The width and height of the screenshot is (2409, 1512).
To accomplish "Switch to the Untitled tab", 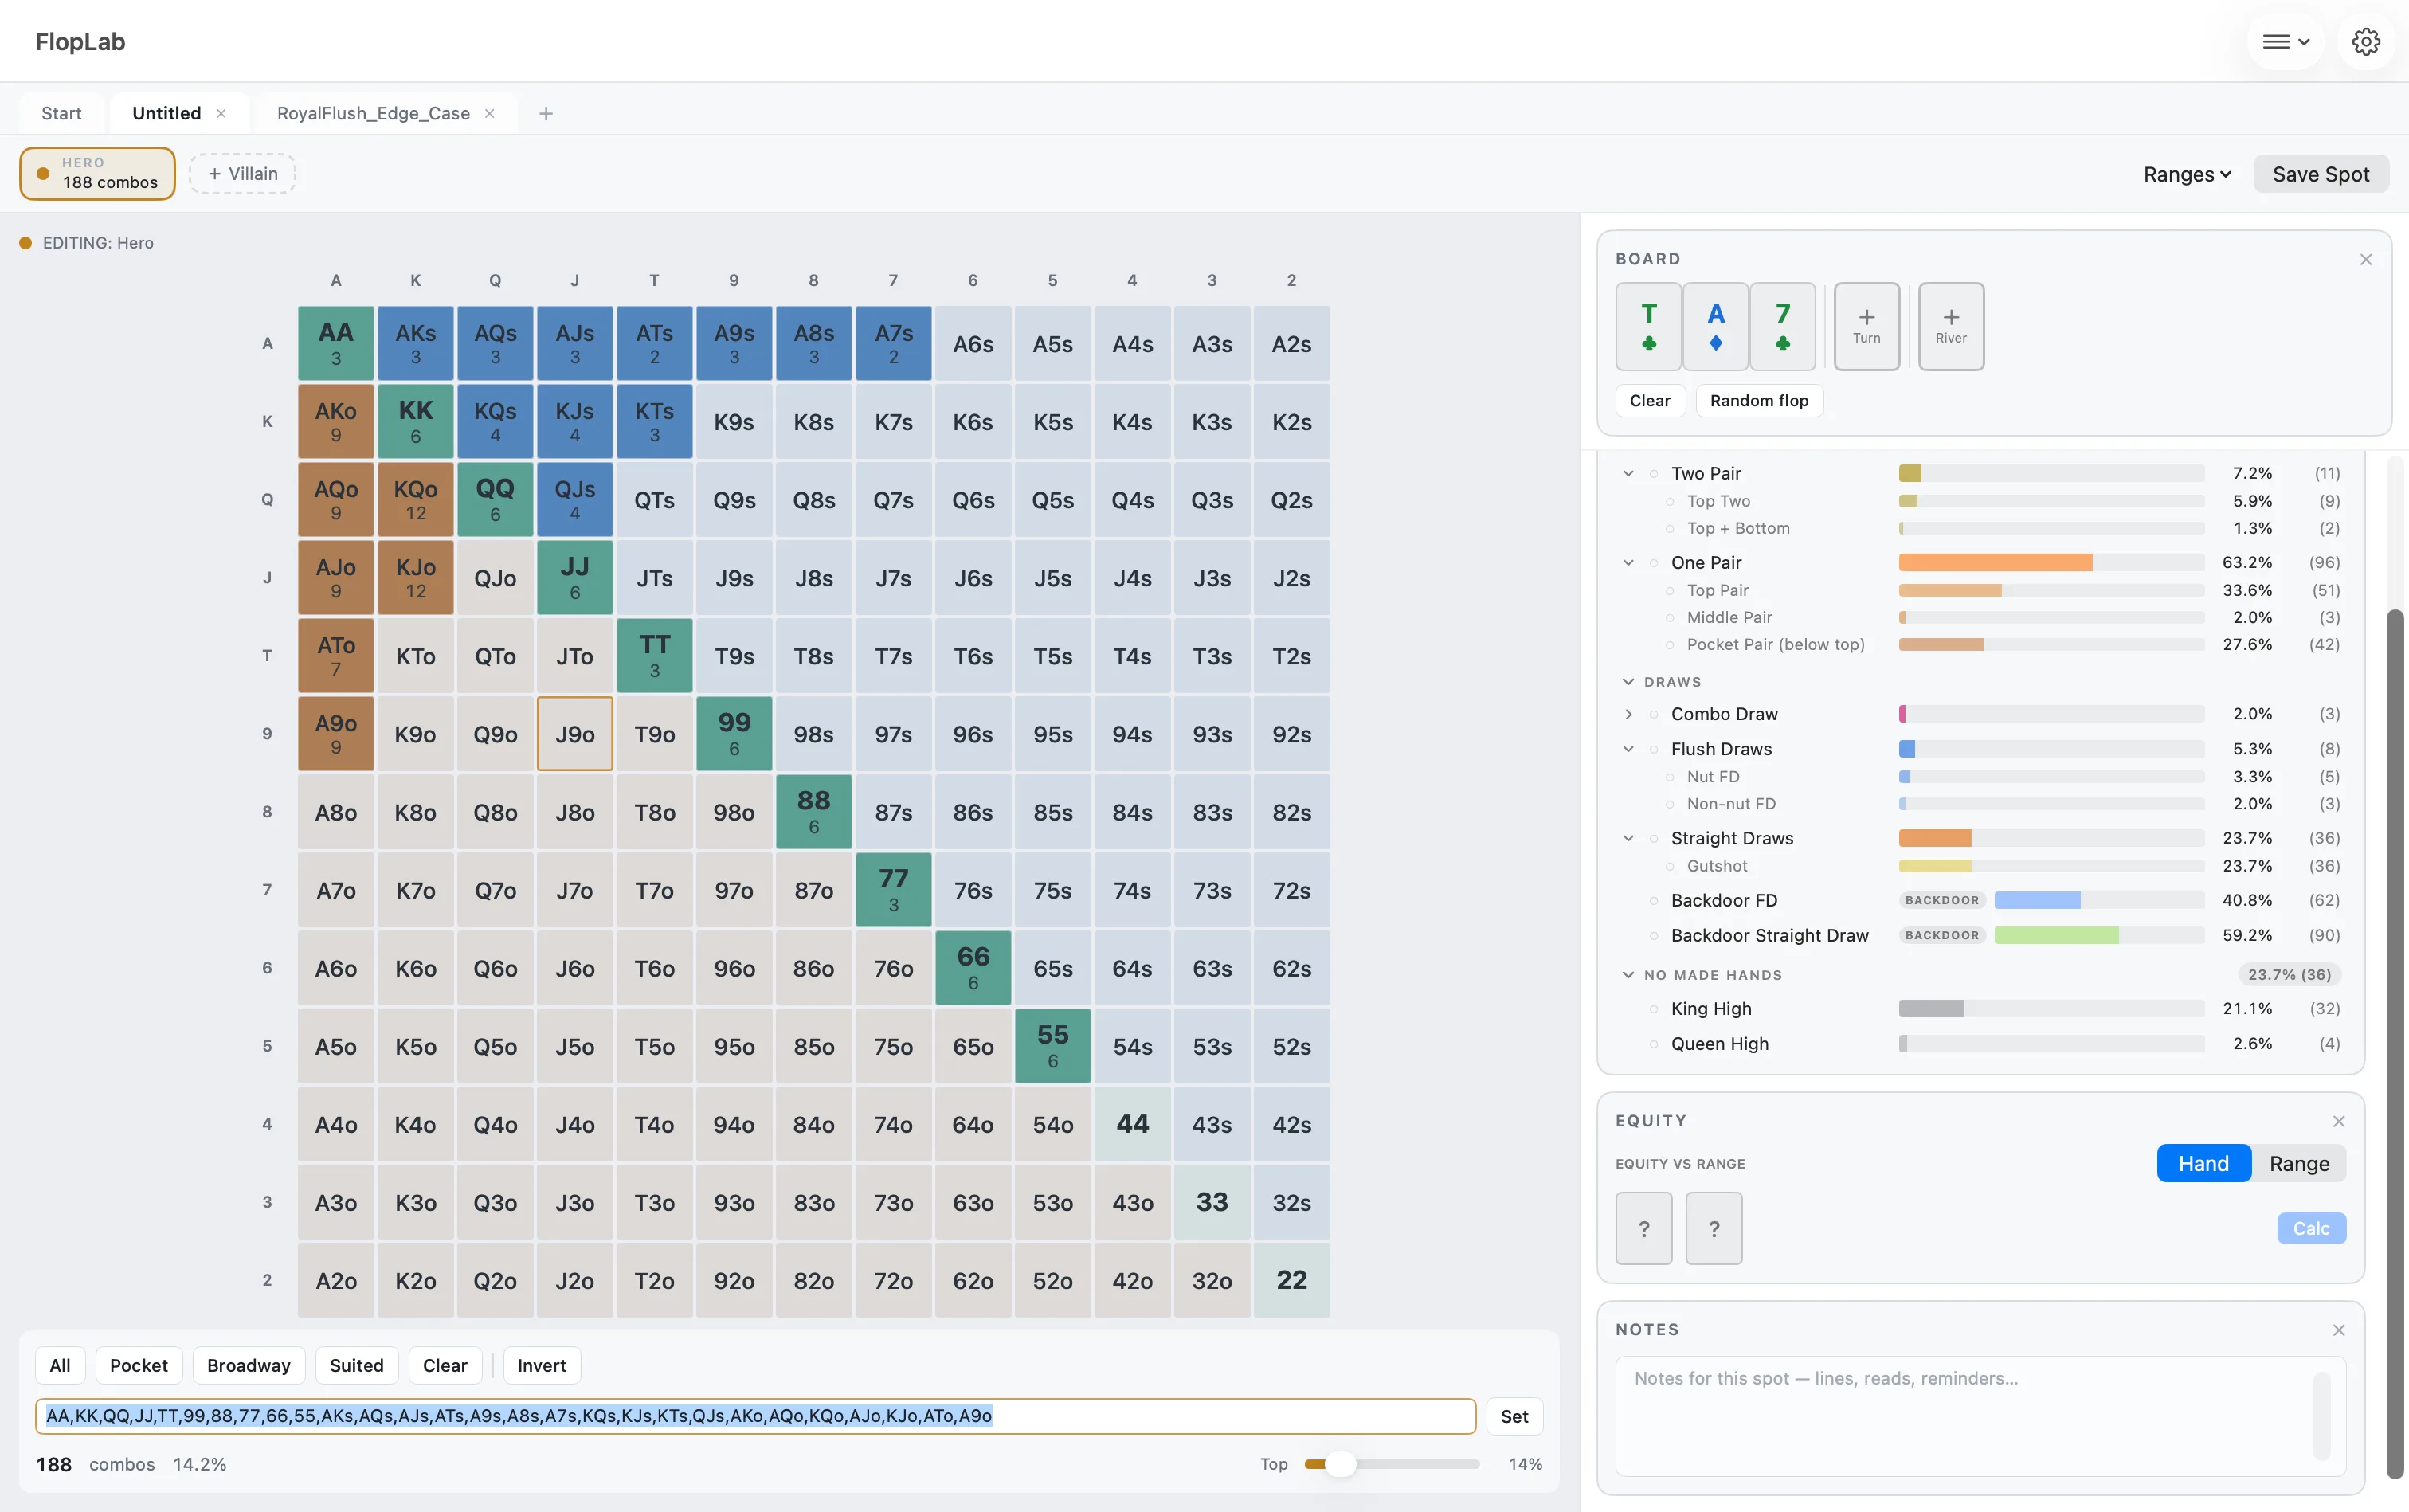I will coord(166,113).
